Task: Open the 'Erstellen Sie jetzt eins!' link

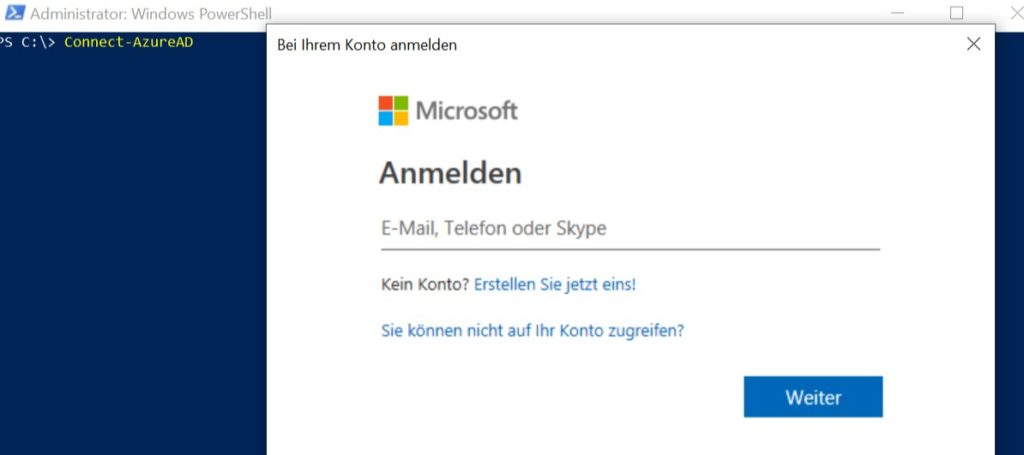Action: click(554, 285)
